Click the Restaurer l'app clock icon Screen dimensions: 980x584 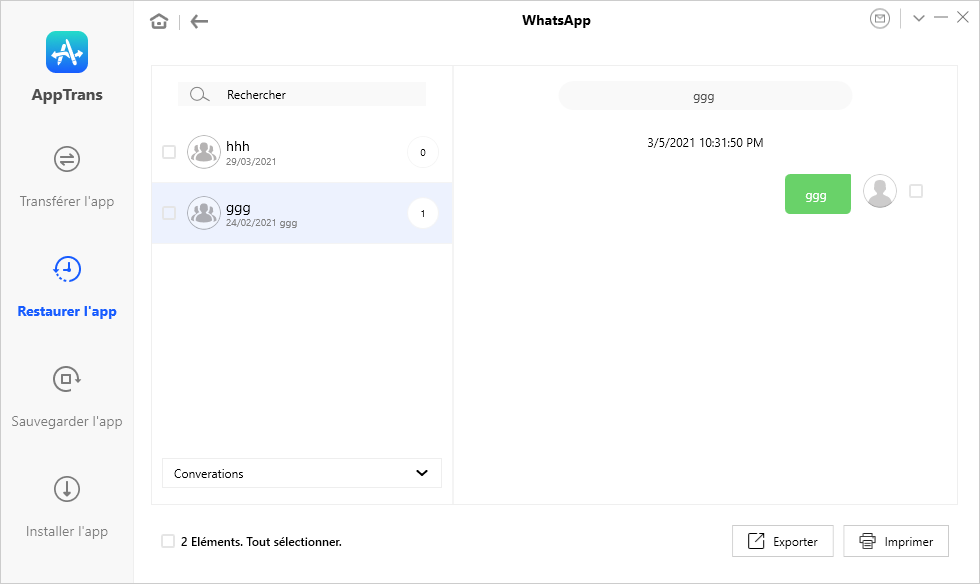[x=67, y=269]
